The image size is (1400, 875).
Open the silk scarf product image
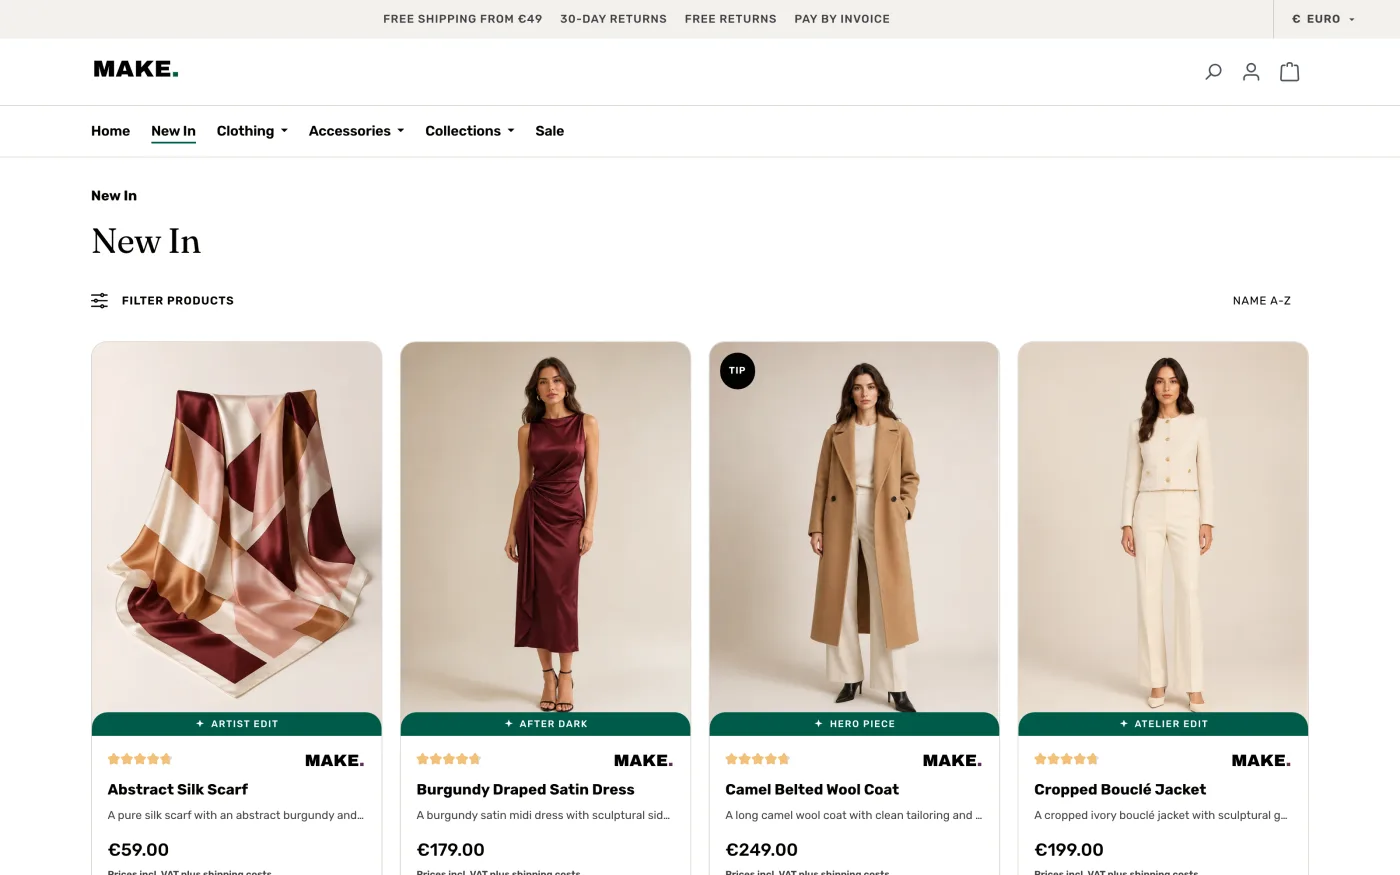[237, 527]
